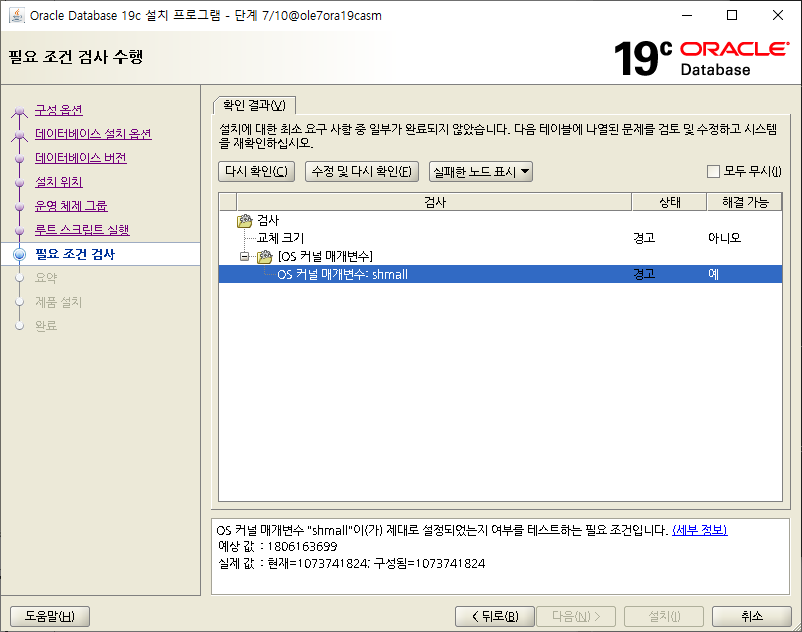This screenshot has width=802, height=632.
Task: Click the 검사 column header
Action: (x=434, y=202)
